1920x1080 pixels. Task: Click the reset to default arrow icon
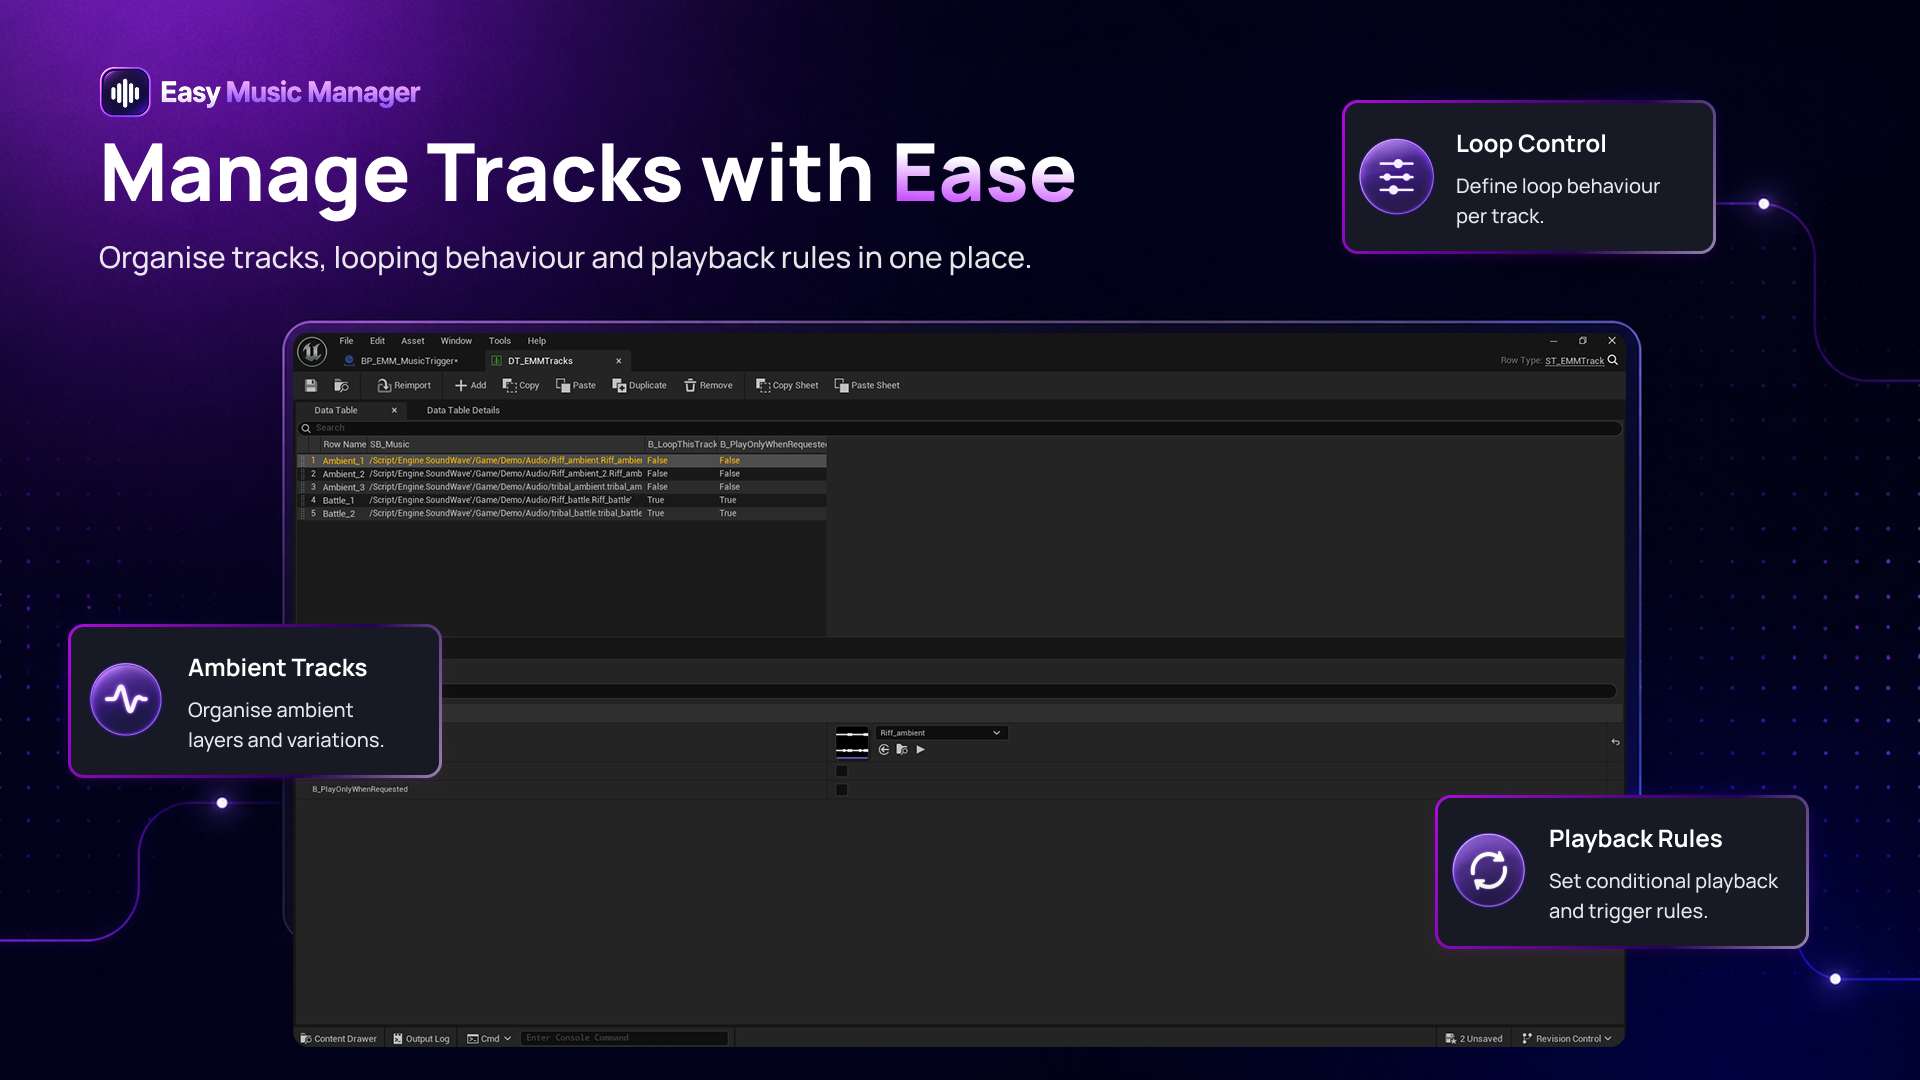pos(1615,742)
